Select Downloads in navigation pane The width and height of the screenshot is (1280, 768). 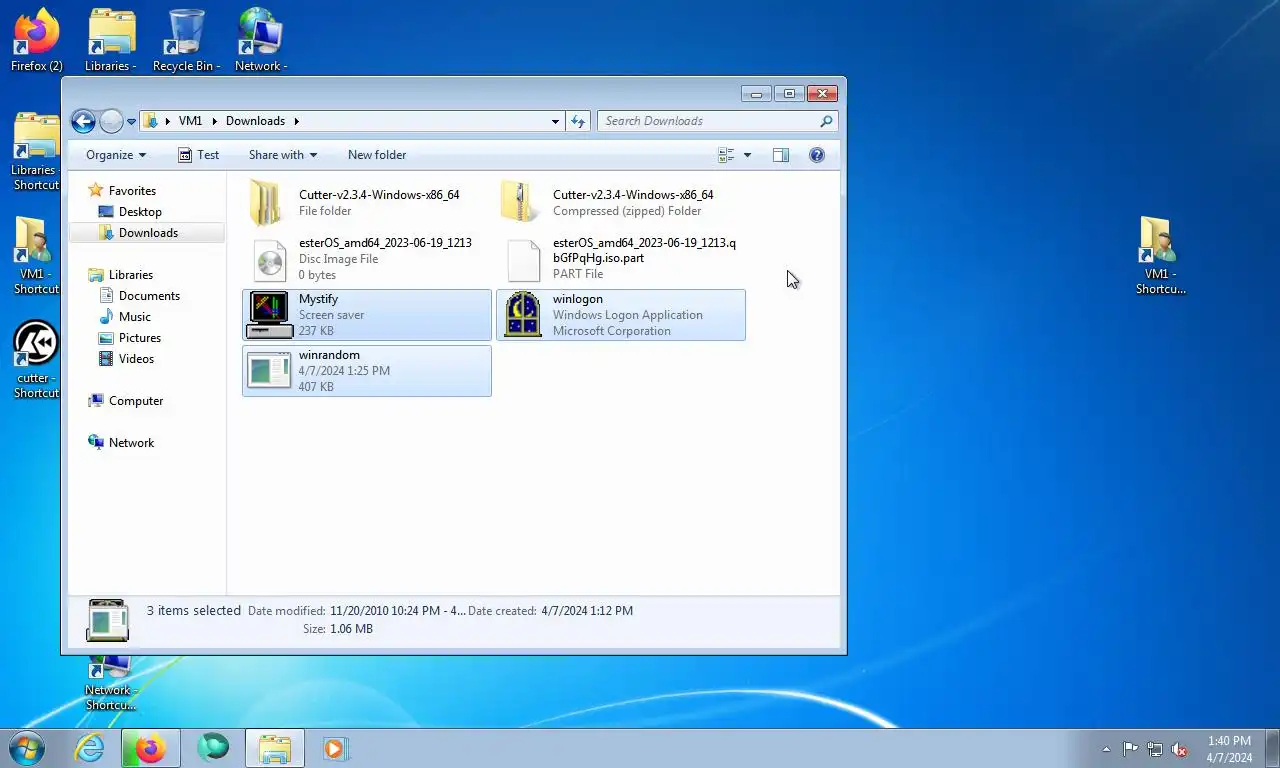pos(148,233)
